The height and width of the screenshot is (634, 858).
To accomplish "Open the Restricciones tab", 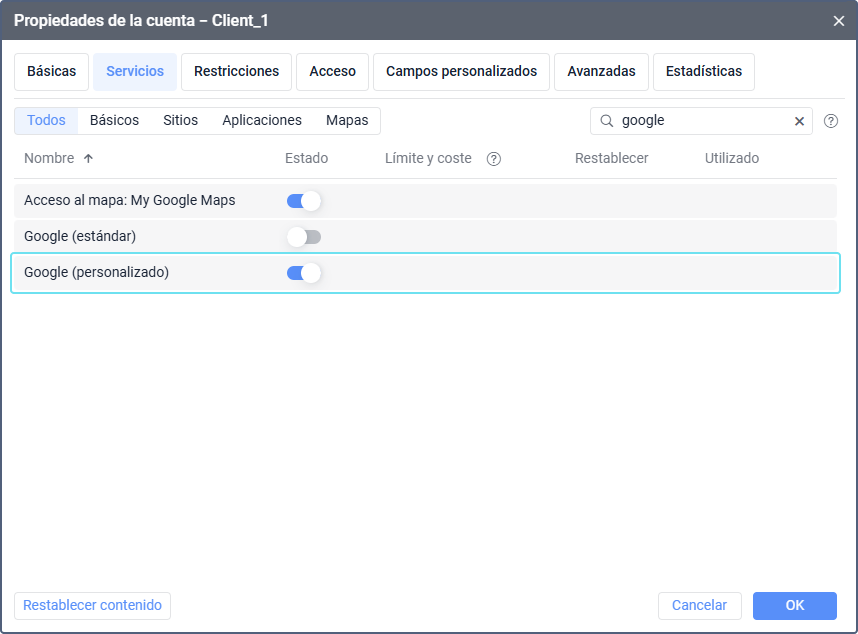I will (x=236, y=72).
